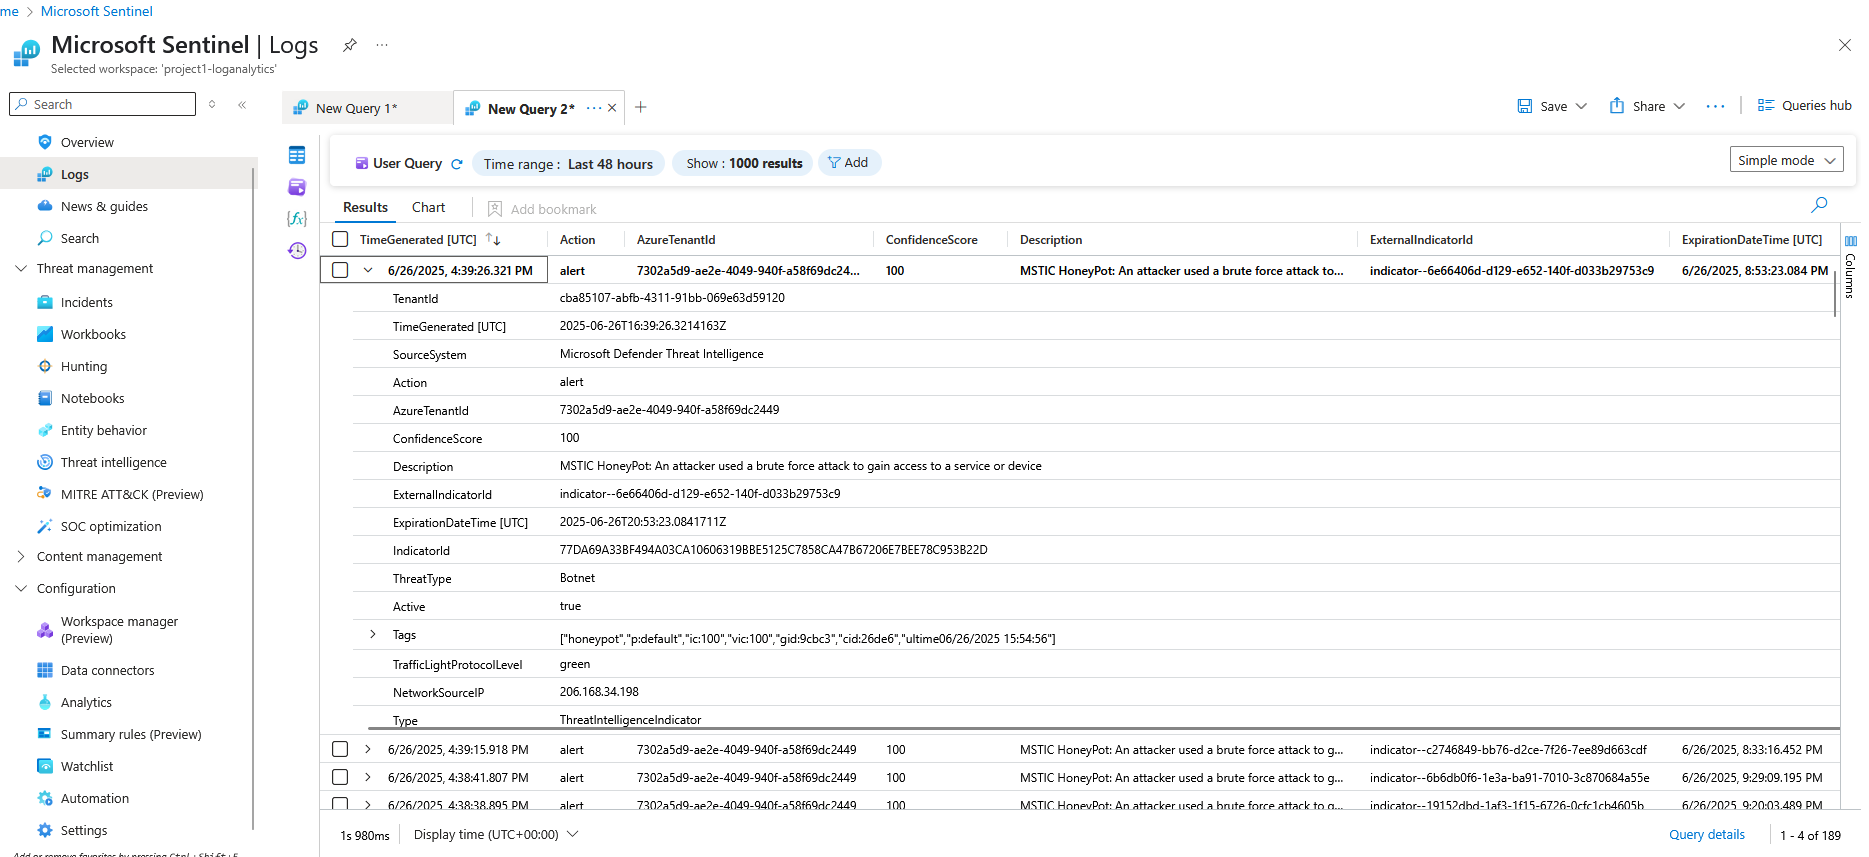Viewport: 1869px width, 857px height.
Task: Add a new query tab
Action: pos(641,107)
